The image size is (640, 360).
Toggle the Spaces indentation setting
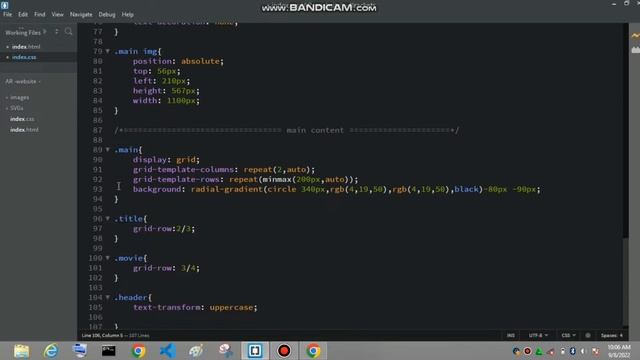click(x=611, y=336)
